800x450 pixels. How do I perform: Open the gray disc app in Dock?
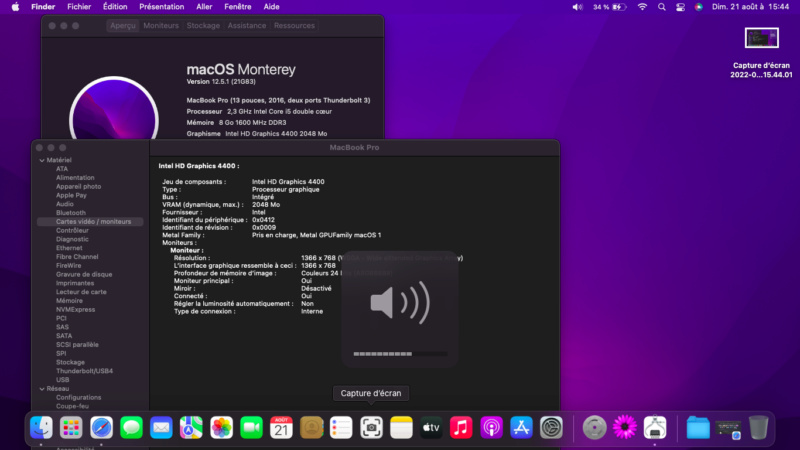595,428
